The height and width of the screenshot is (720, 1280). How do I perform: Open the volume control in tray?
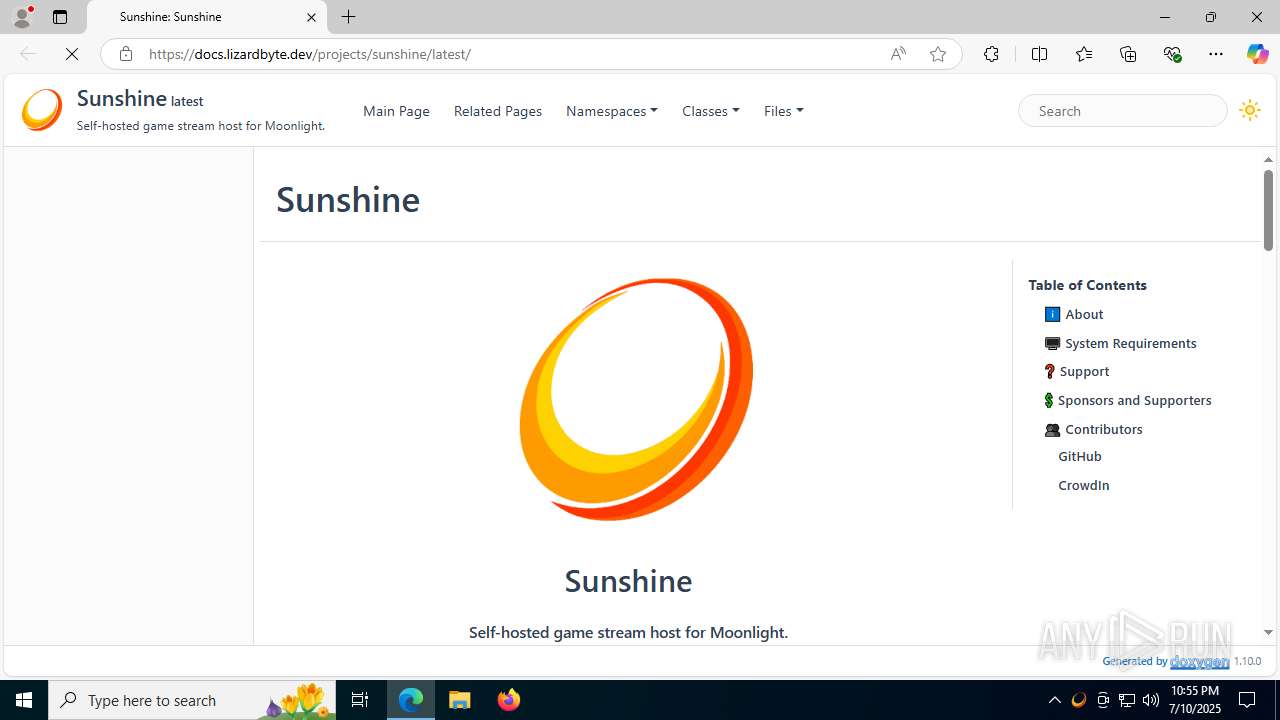1150,700
